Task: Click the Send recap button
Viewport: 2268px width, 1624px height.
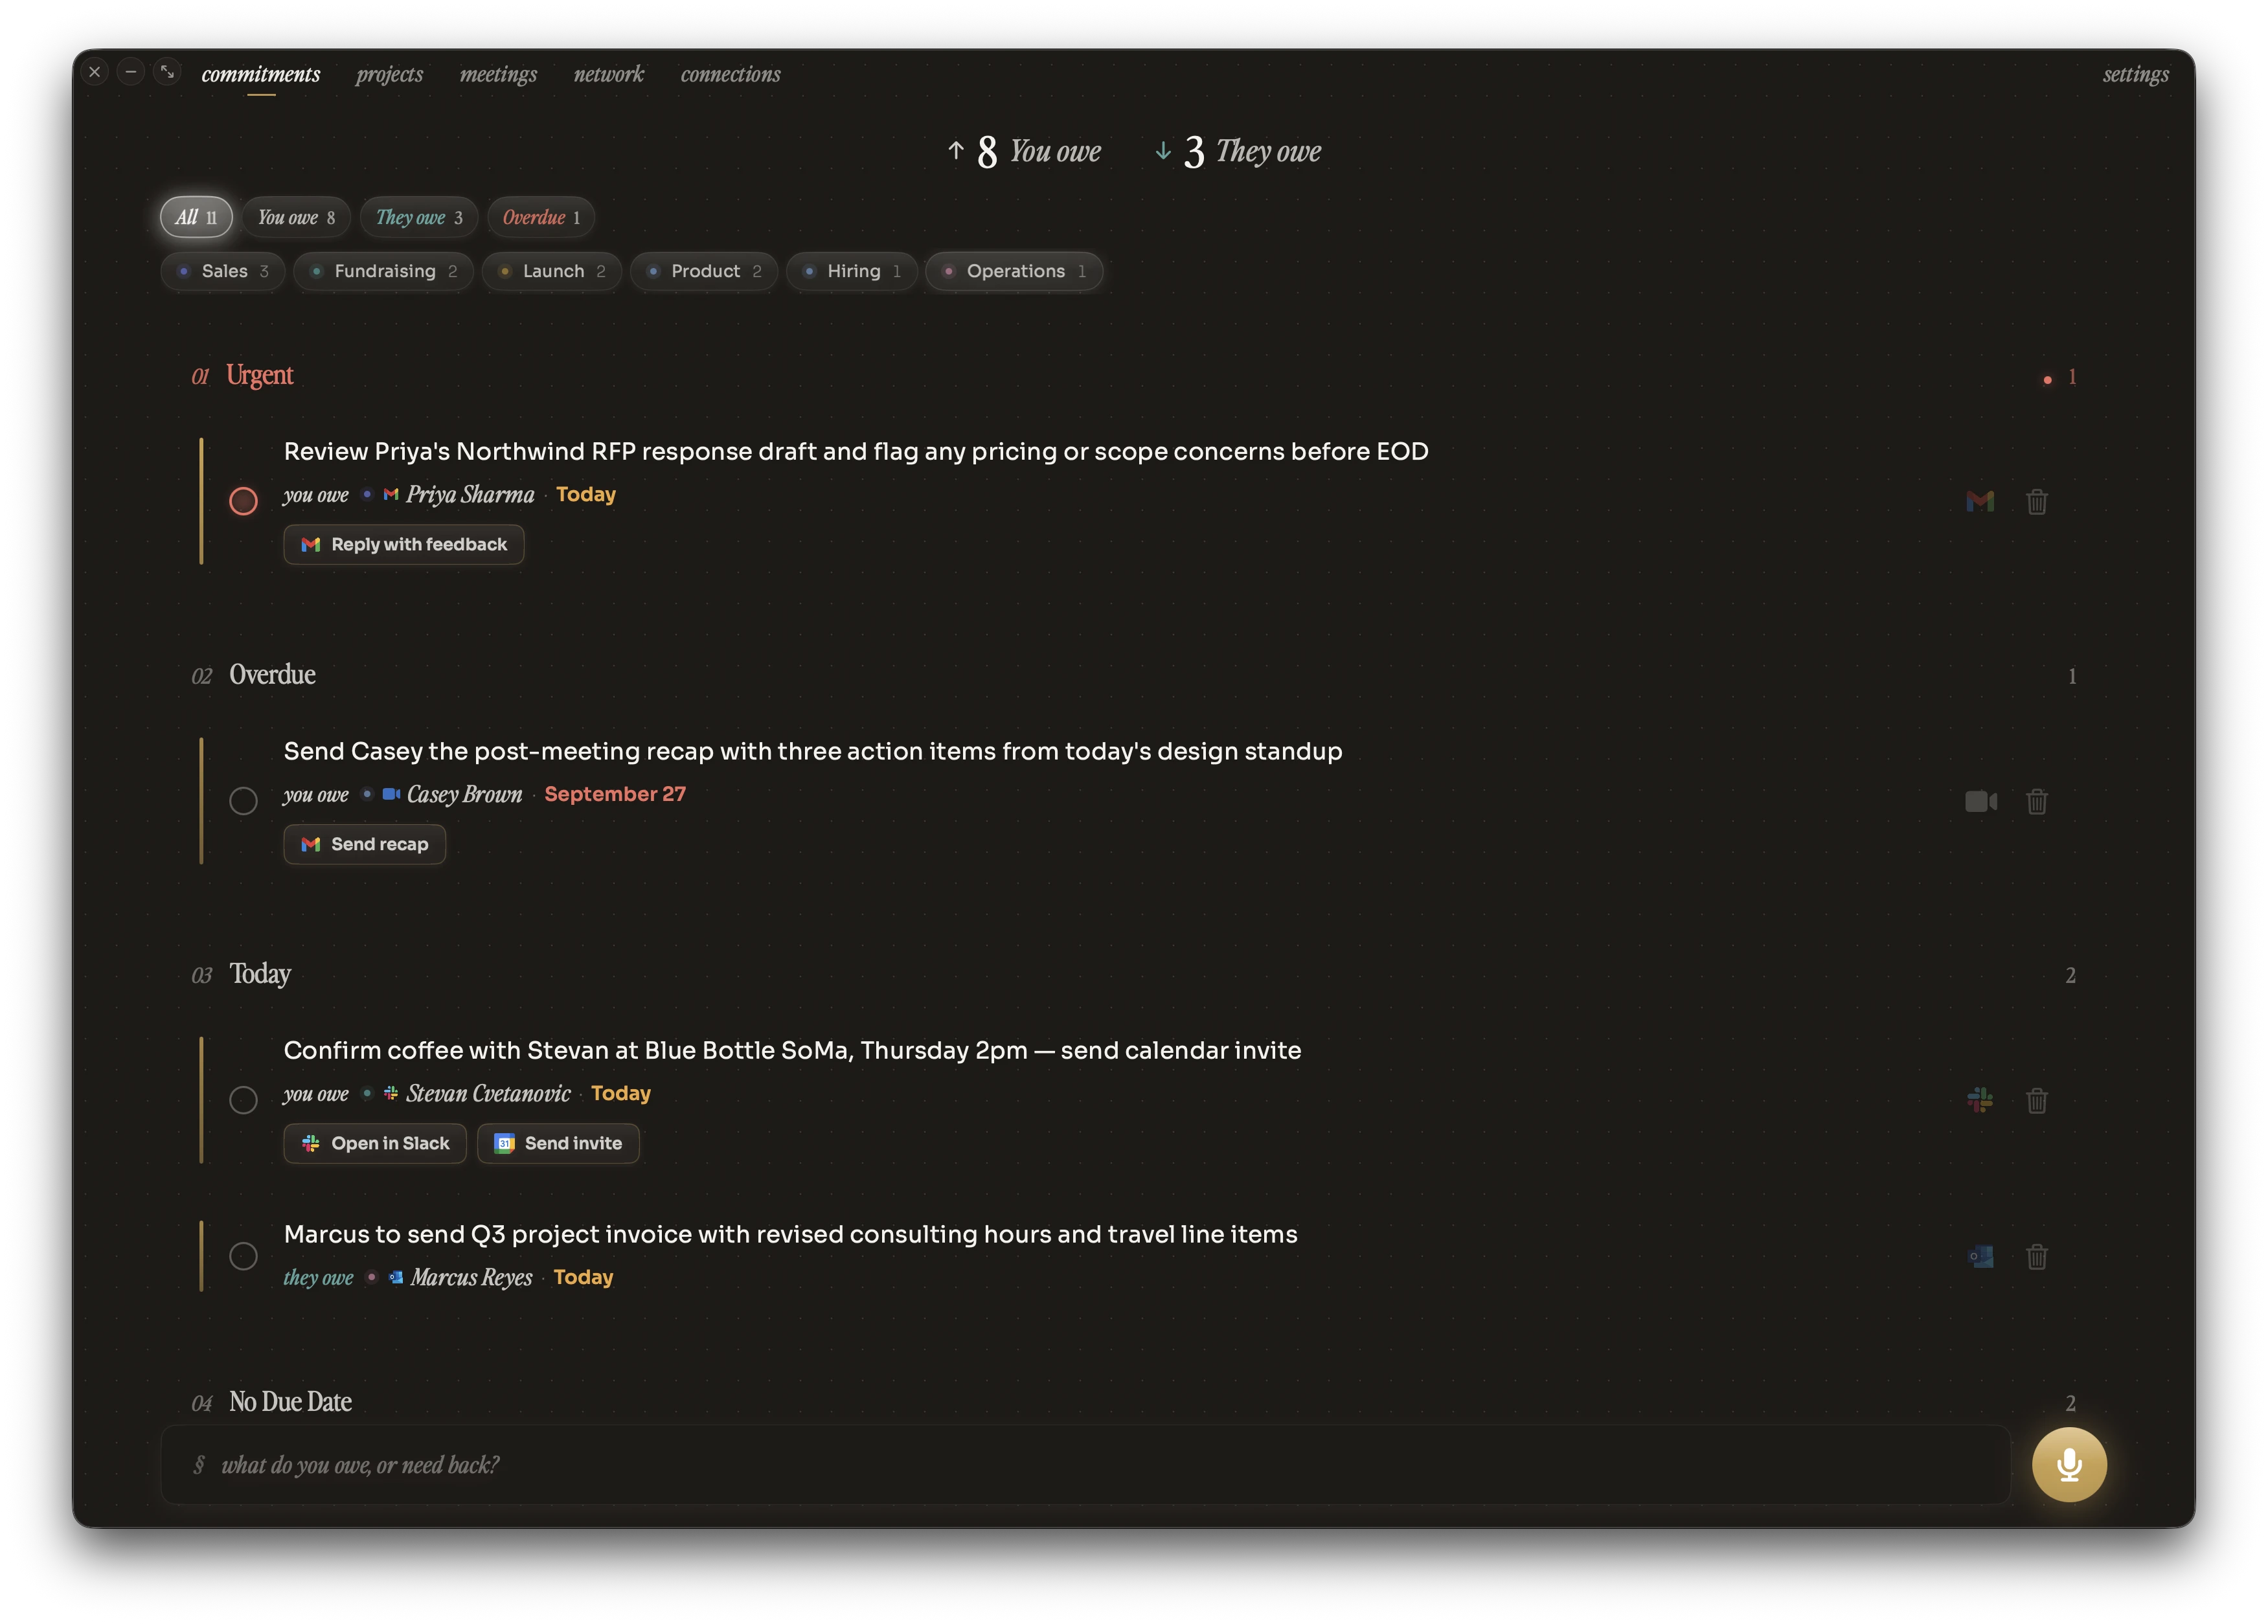Action: pos(364,845)
